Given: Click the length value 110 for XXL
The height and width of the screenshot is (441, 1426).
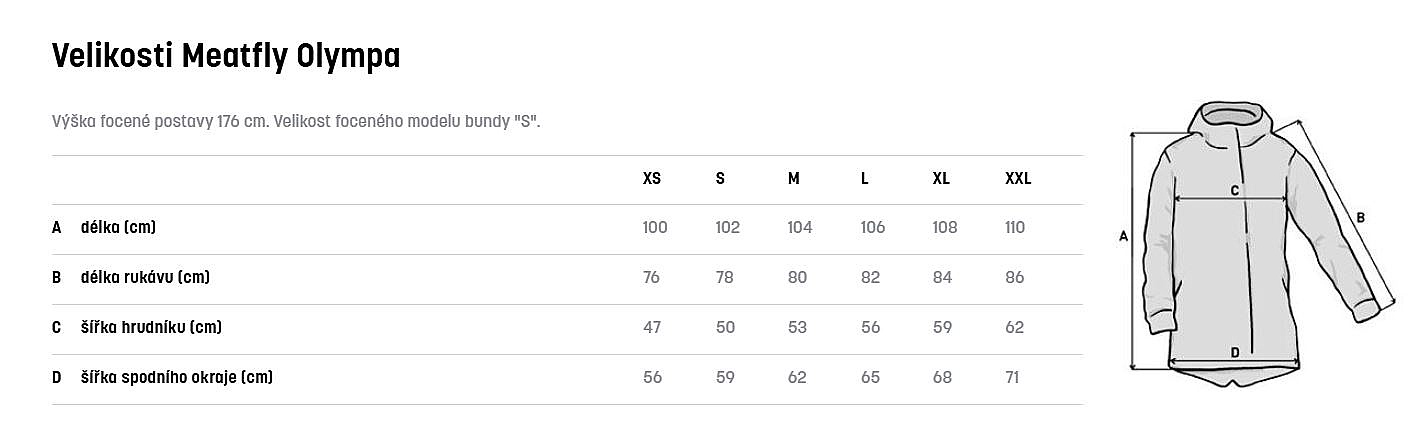Looking at the screenshot, I should pyautogui.click(x=1015, y=228).
